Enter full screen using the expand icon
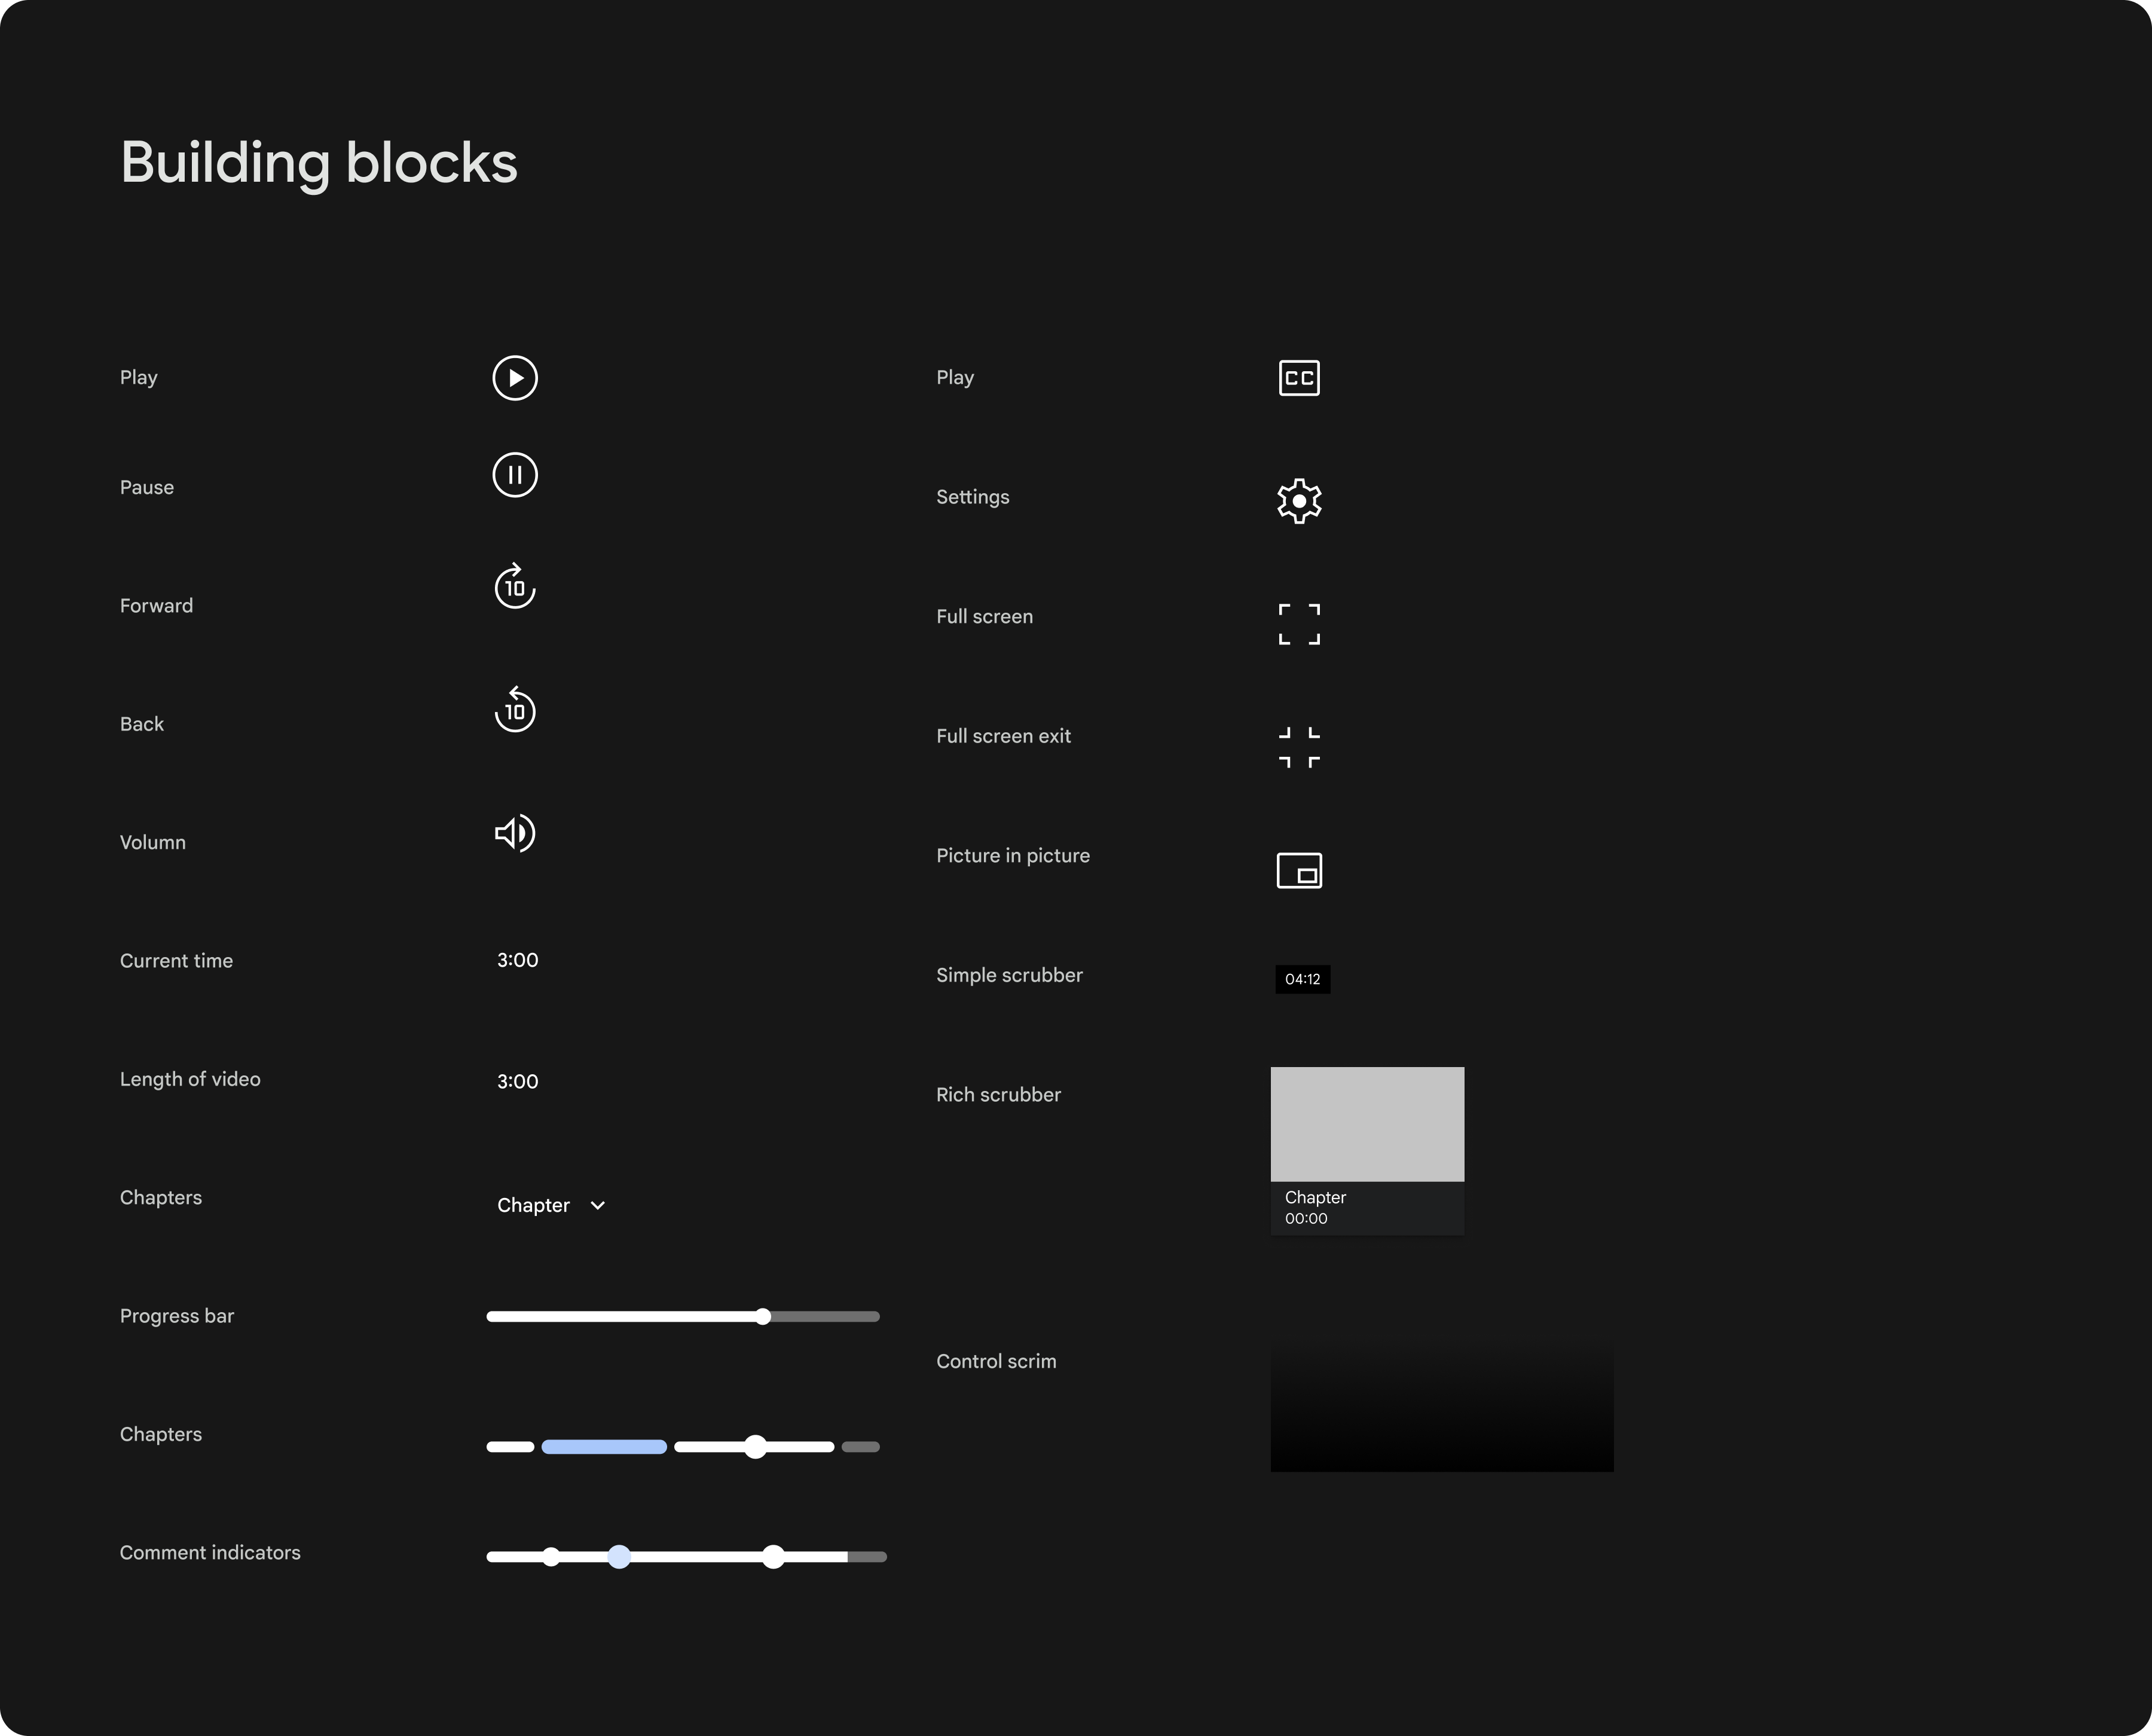 pos(1299,623)
